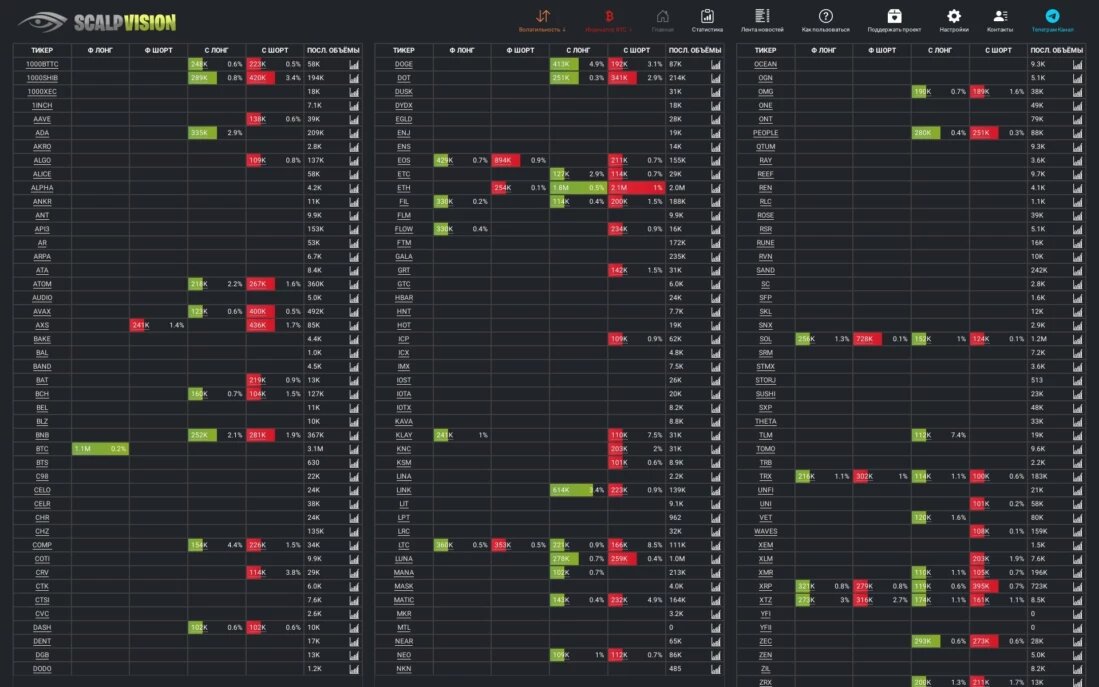Open Настройки settings gear
The image size is (1099, 687).
point(954,20)
